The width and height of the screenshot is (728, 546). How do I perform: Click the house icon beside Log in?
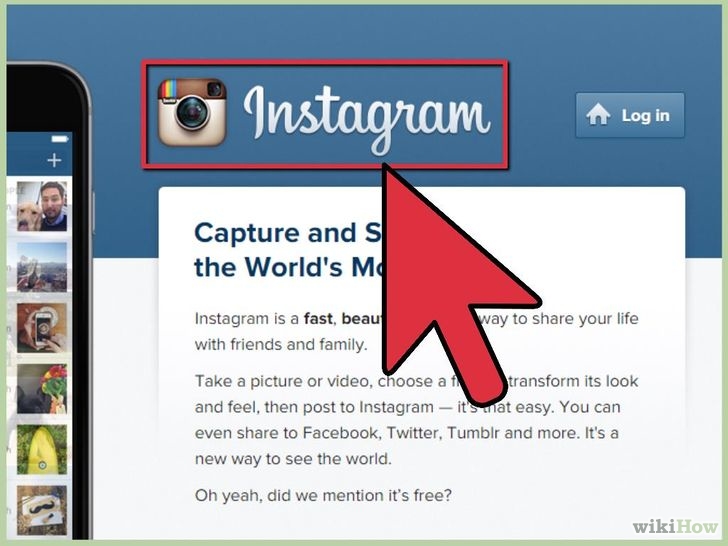tap(598, 115)
